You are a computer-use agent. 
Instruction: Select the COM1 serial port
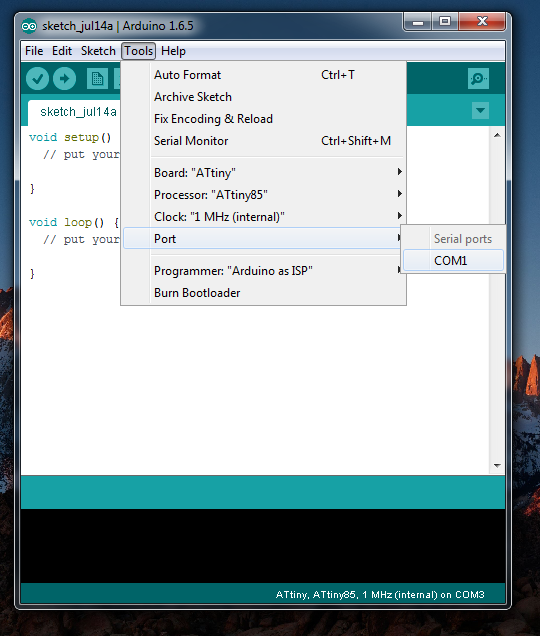(x=453, y=260)
